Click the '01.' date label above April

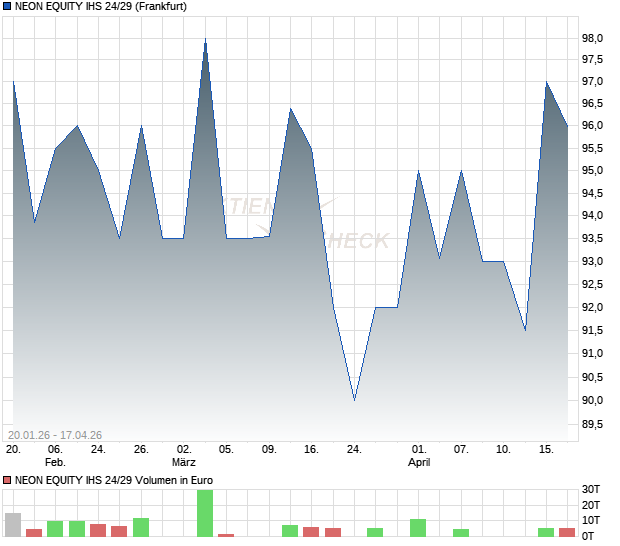coord(419,450)
